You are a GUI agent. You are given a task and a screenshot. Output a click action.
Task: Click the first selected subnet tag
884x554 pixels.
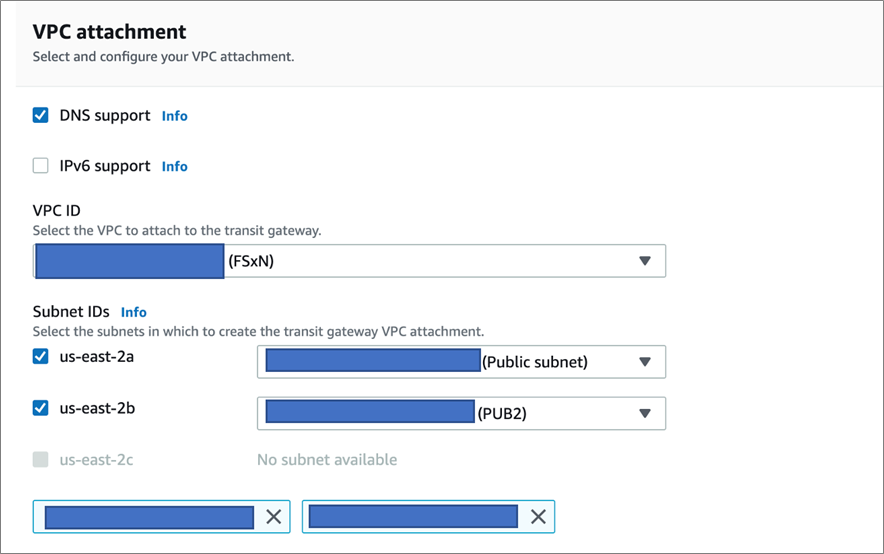(x=149, y=516)
